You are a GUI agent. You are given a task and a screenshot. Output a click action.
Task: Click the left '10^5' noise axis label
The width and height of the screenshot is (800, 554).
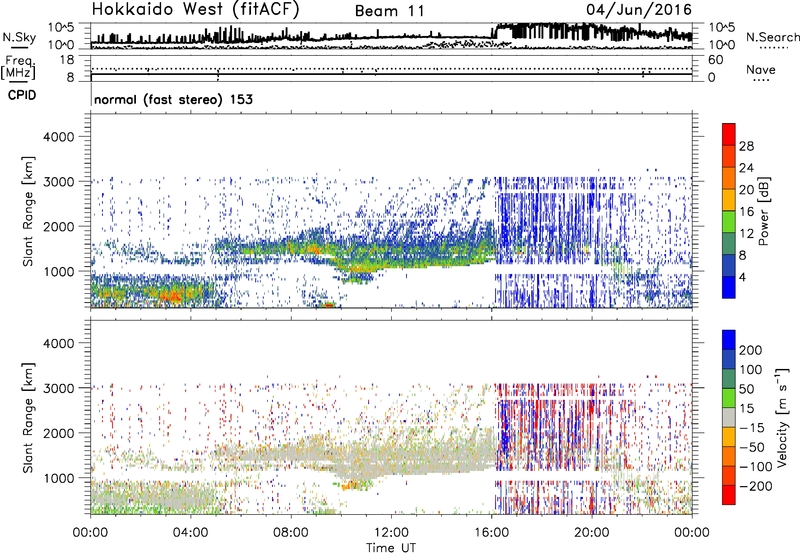point(61,28)
